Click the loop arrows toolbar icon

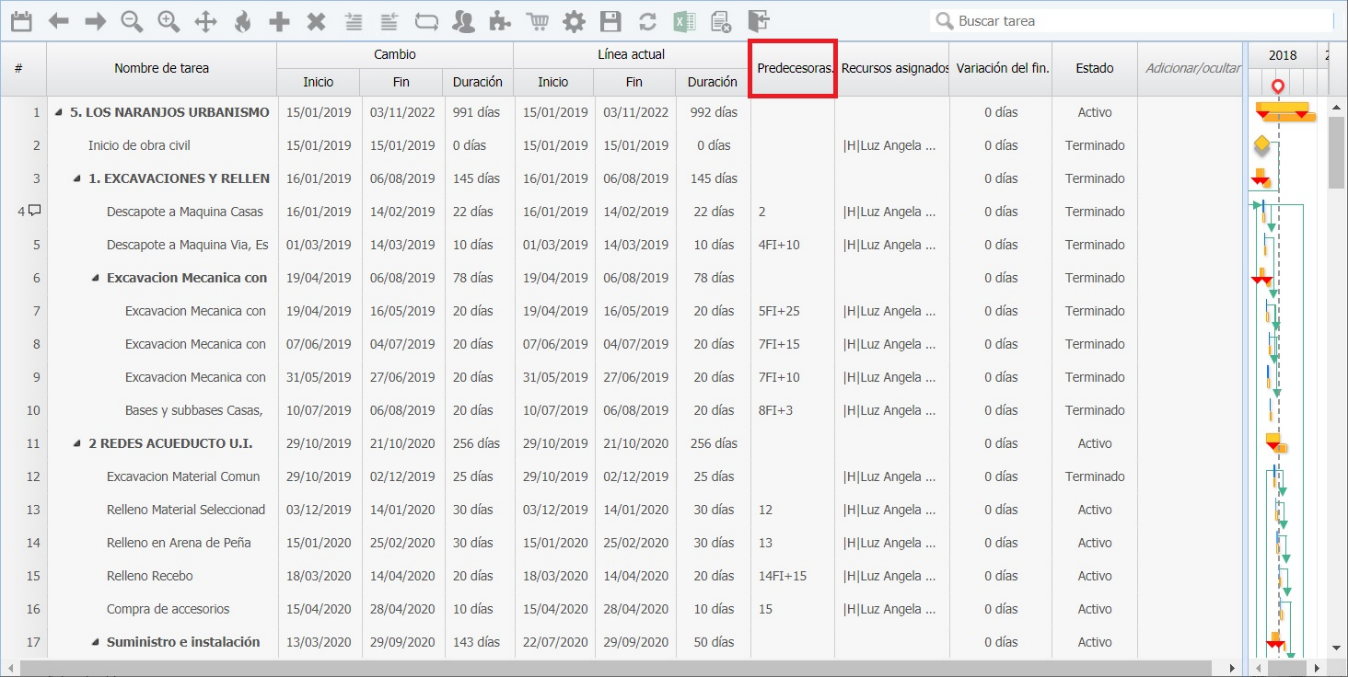pos(426,21)
